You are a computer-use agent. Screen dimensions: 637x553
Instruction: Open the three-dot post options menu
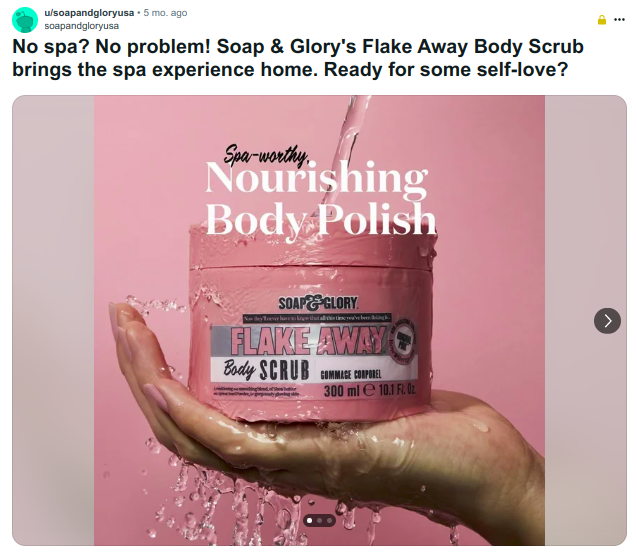coord(620,20)
